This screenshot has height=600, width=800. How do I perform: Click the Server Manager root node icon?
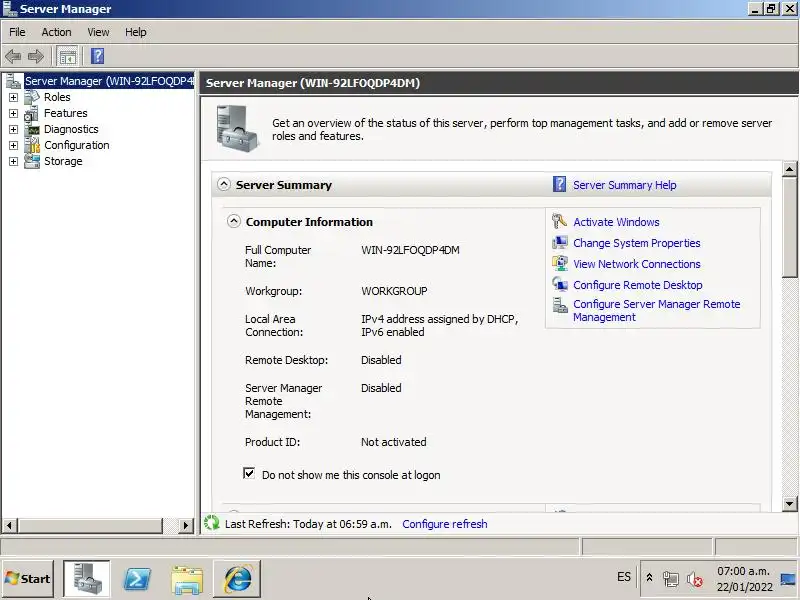[13, 81]
